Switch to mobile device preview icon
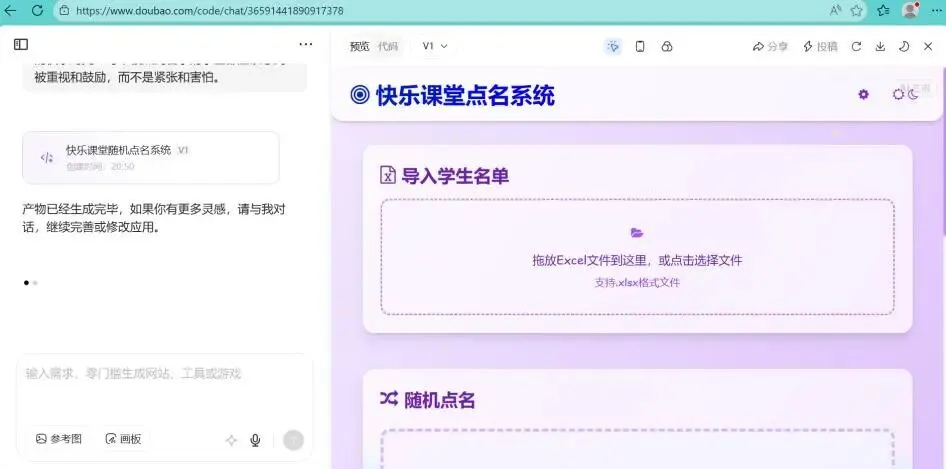Viewport: 946px width, 469px height. pyautogui.click(x=640, y=46)
